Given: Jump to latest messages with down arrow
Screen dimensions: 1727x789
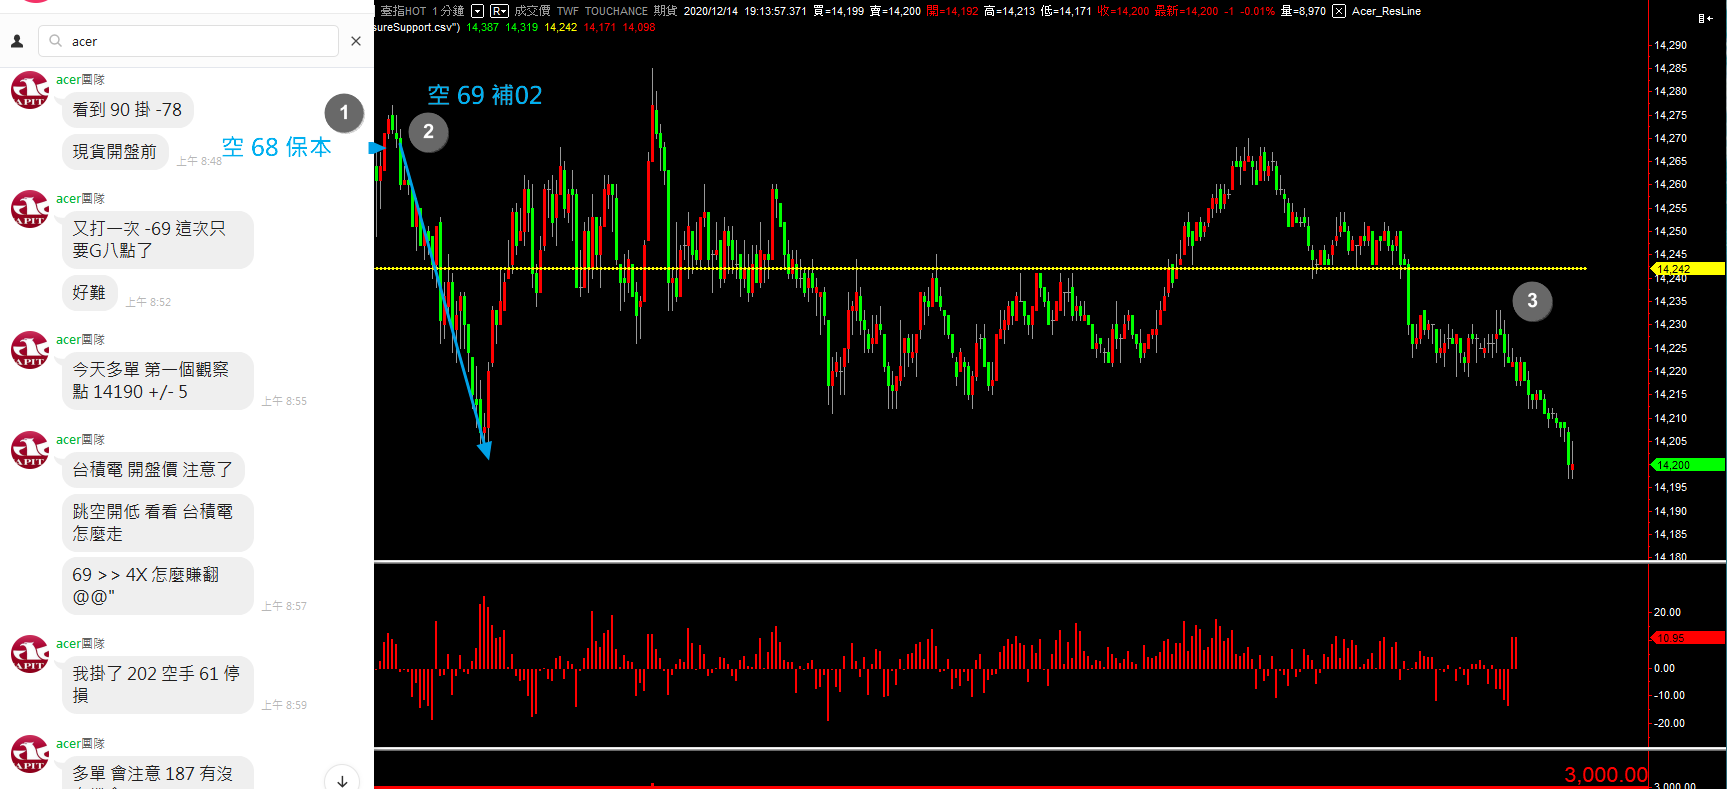Looking at the screenshot, I should [342, 780].
